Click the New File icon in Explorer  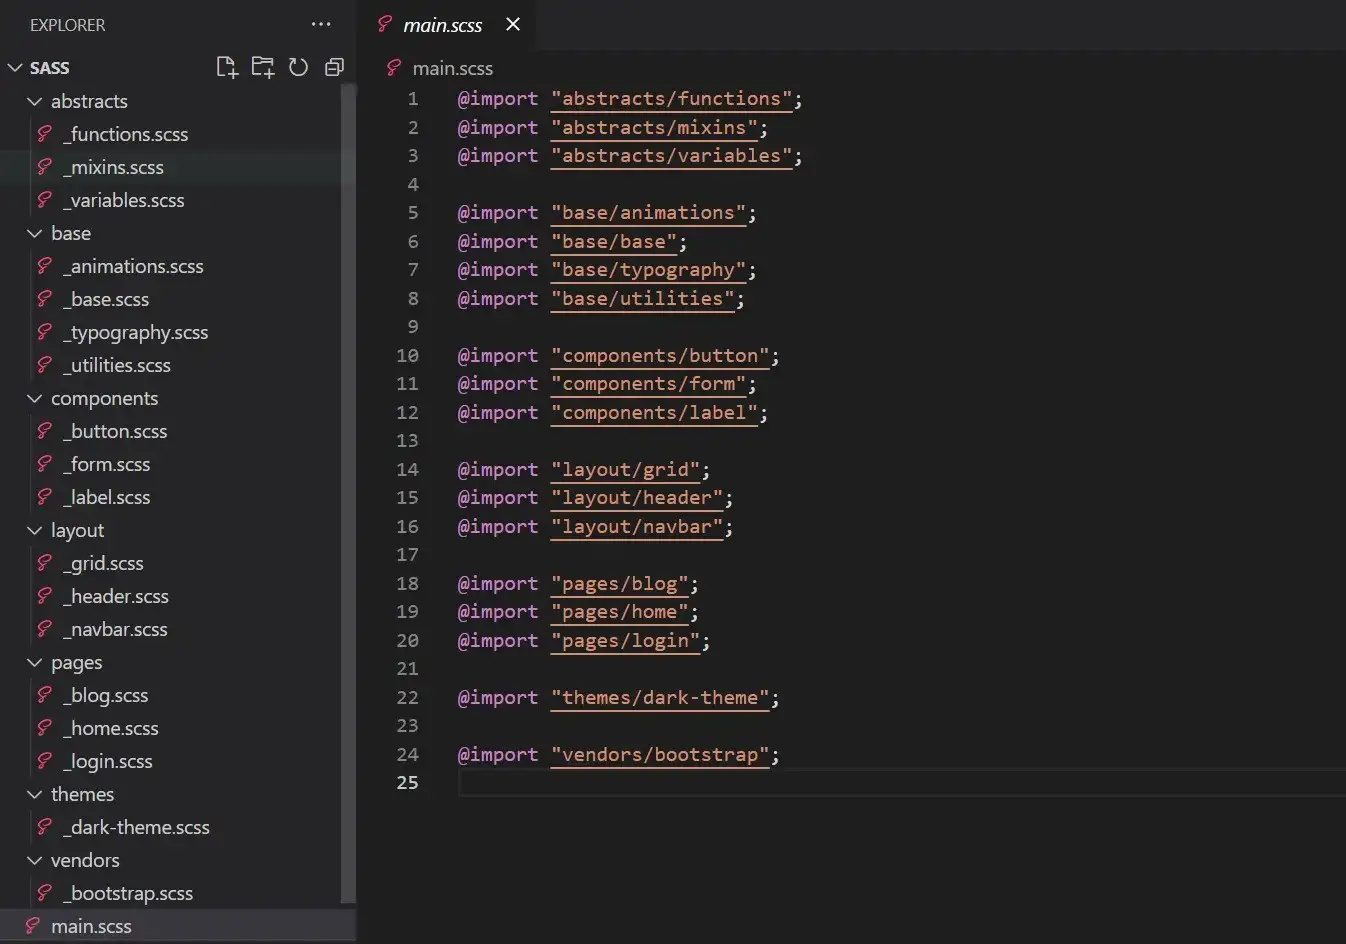[x=227, y=67]
